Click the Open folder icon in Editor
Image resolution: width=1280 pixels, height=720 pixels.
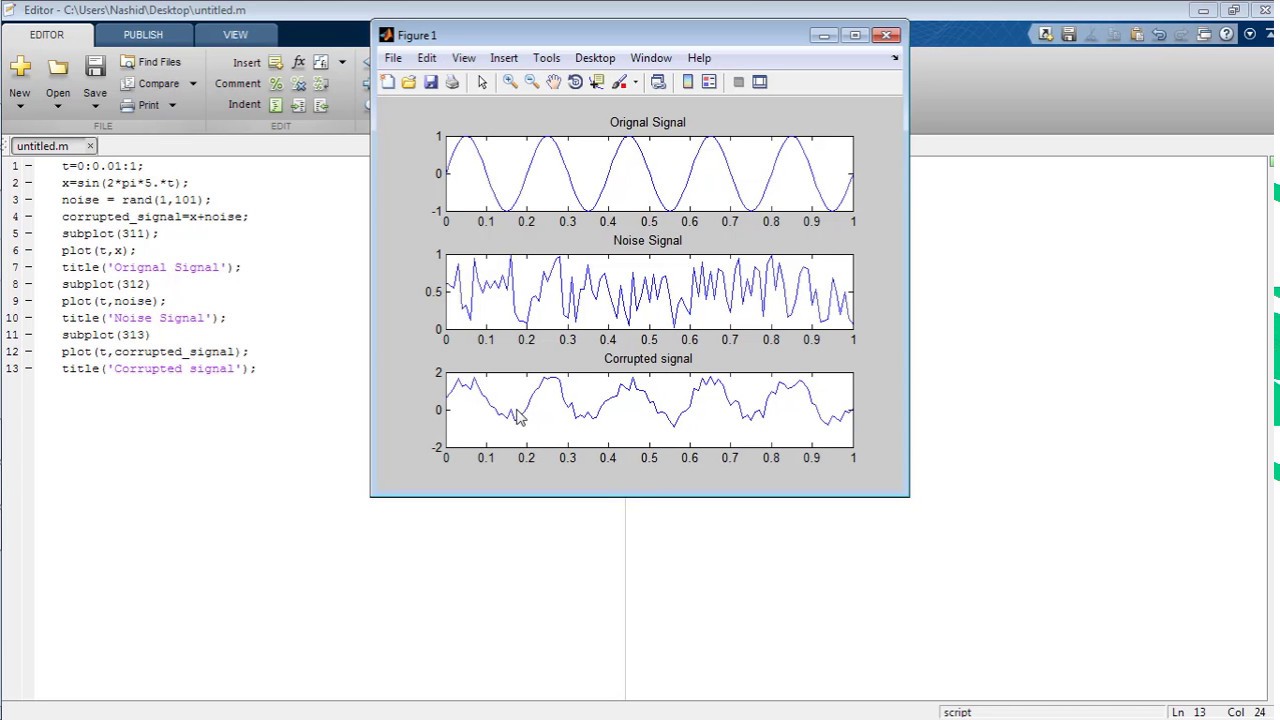[x=58, y=67]
